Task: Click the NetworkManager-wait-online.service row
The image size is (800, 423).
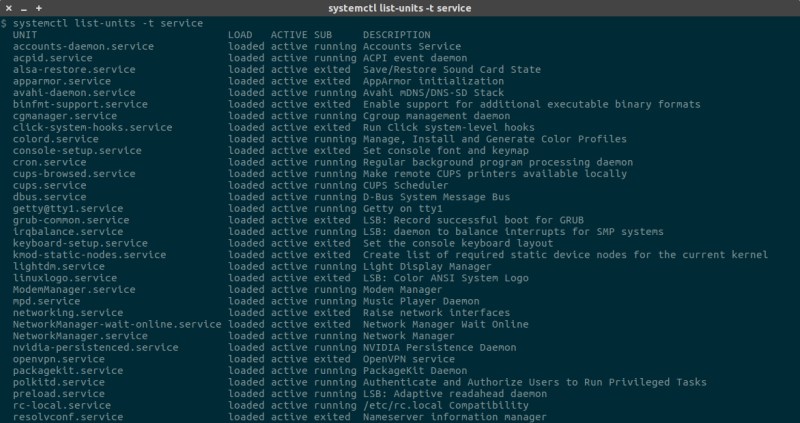Action: coord(117,324)
